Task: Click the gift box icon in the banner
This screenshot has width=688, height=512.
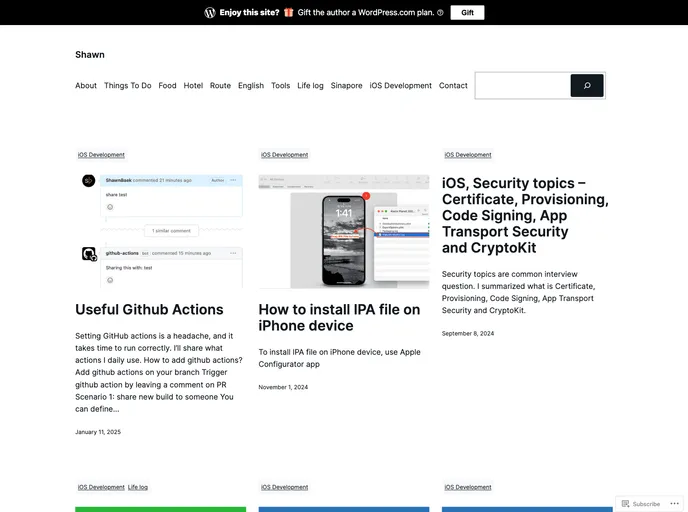Action: tap(288, 12)
